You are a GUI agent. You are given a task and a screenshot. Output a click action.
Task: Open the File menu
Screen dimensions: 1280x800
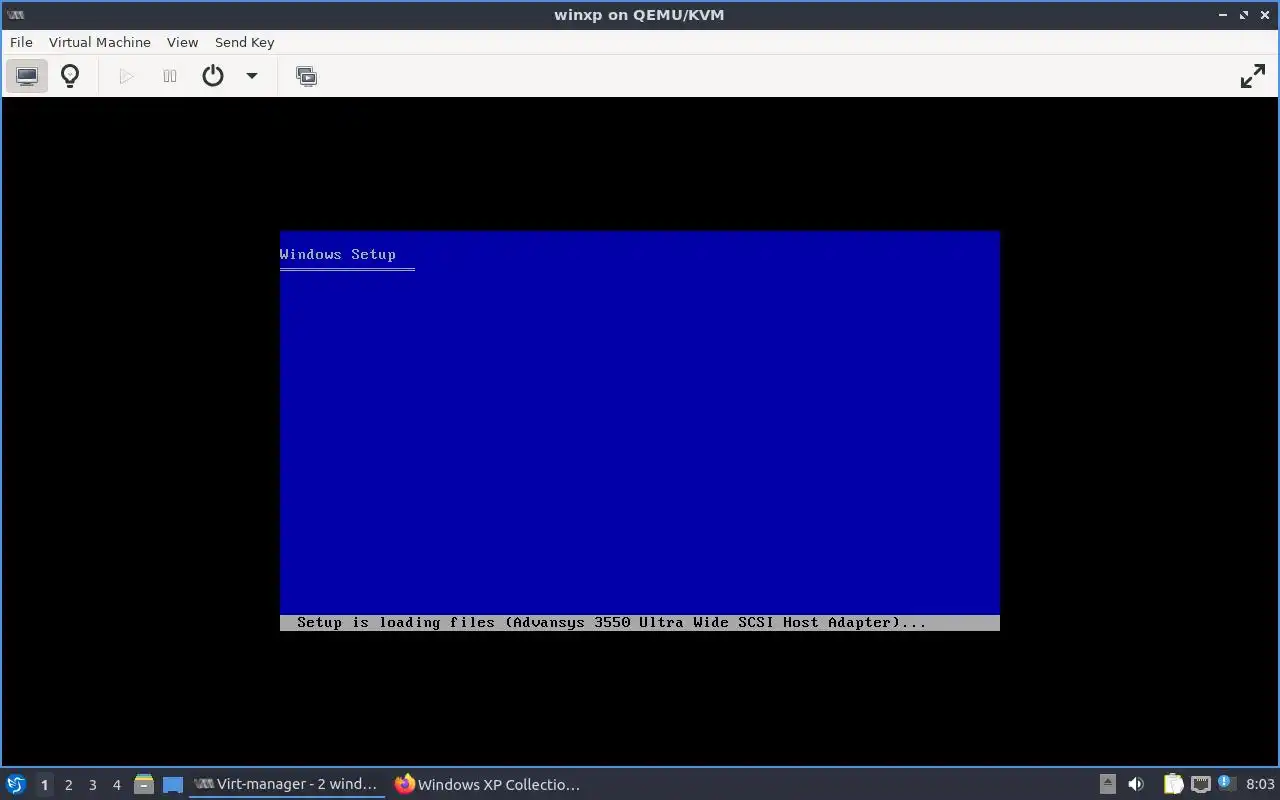coord(21,42)
